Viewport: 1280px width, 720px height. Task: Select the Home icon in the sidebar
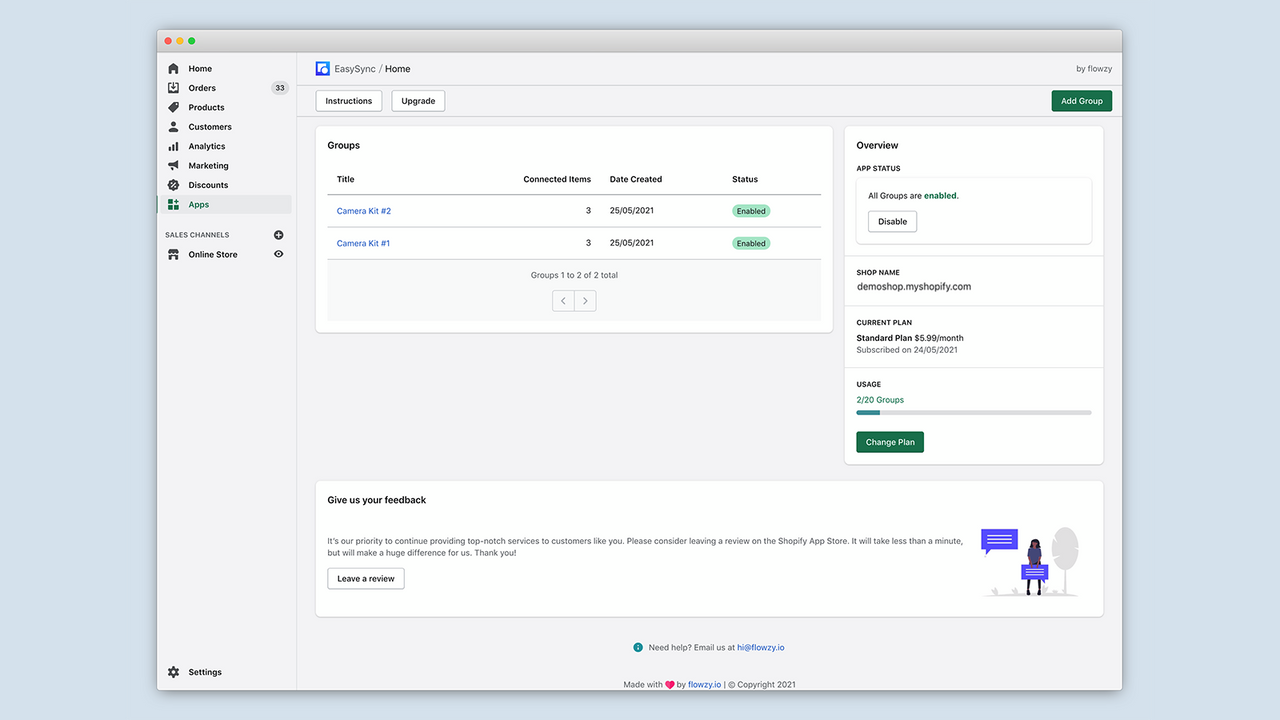click(172, 68)
